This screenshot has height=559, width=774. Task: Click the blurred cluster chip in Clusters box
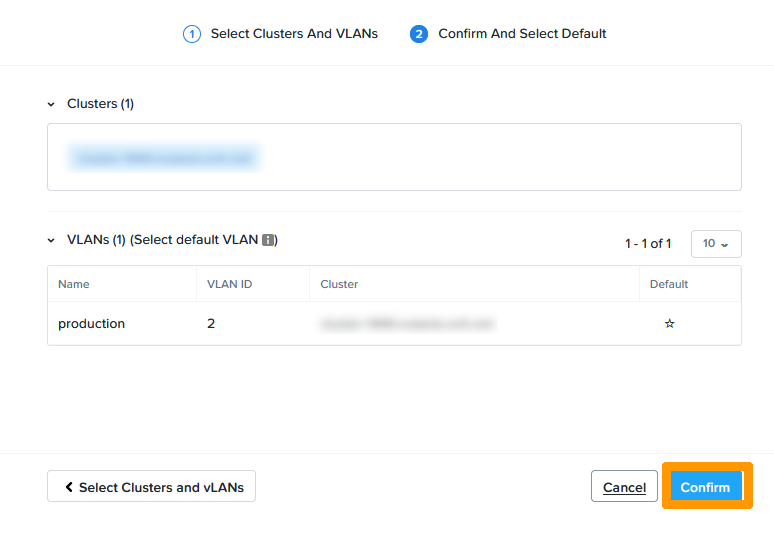164,157
